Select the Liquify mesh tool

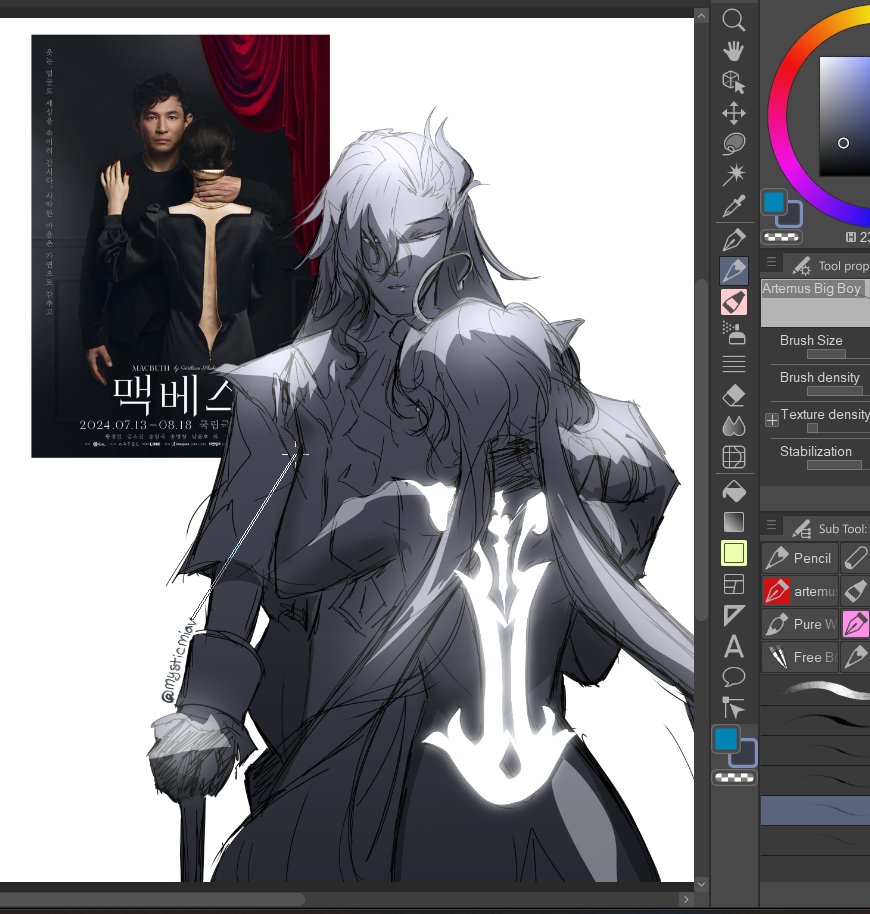[x=734, y=457]
